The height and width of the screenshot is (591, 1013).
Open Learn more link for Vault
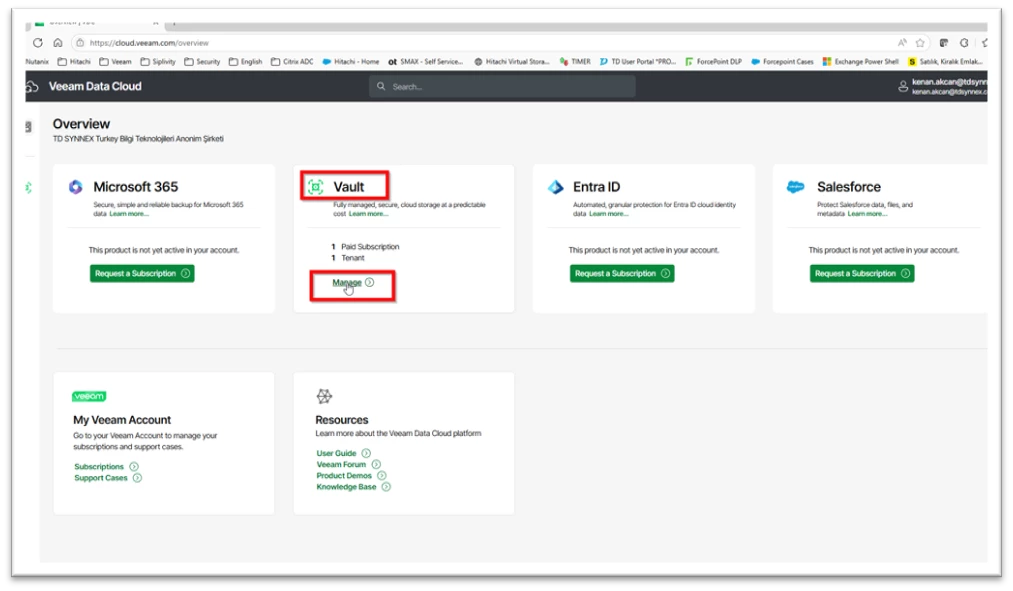(x=368, y=214)
